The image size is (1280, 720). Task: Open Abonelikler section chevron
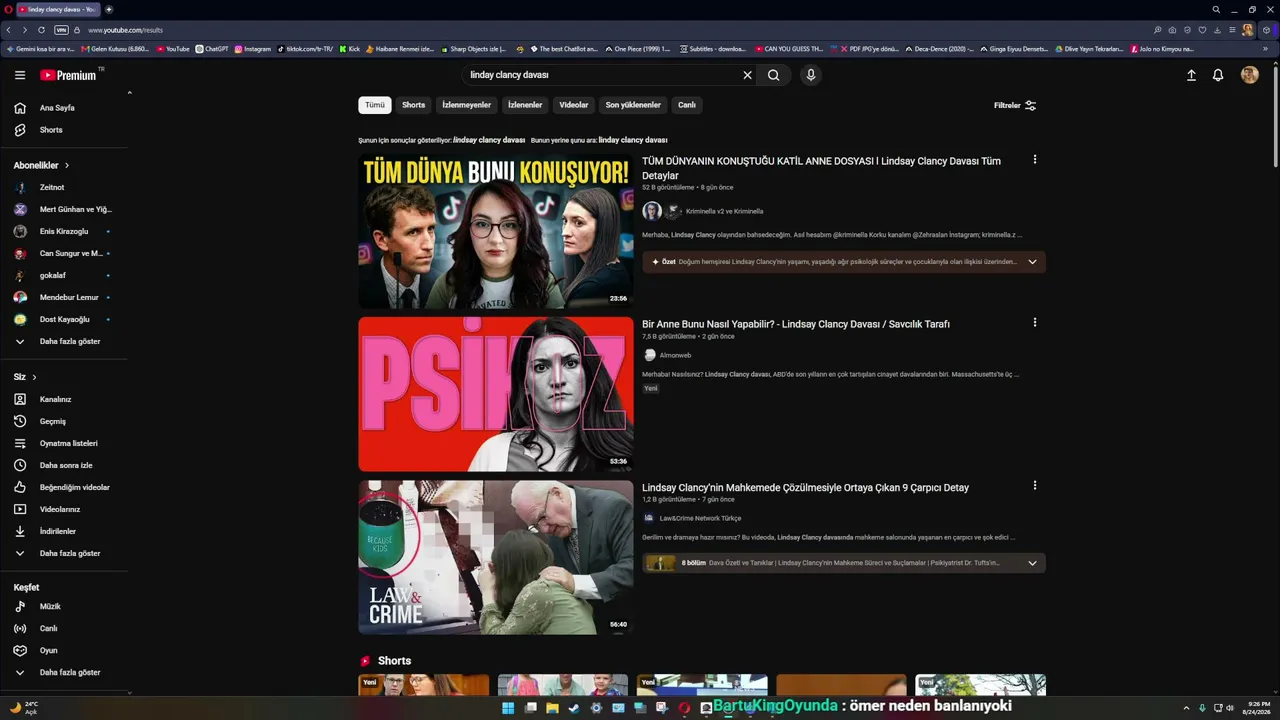coord(67,165)
